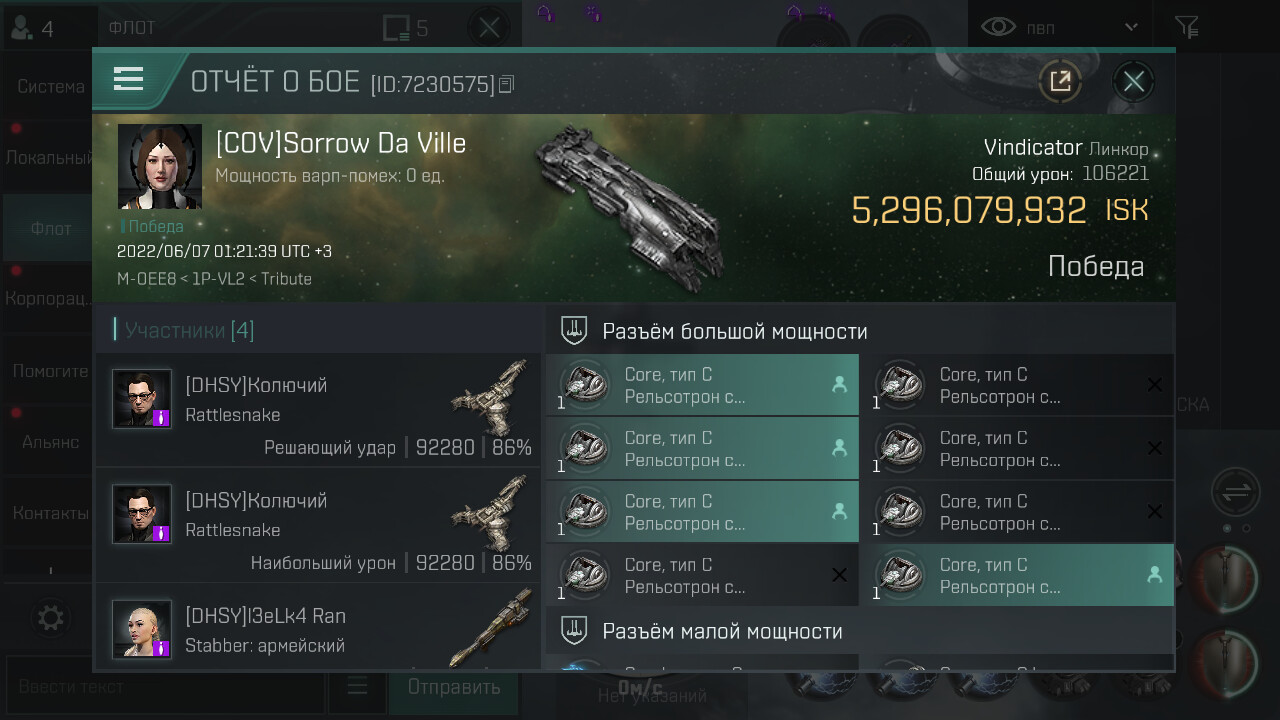Click the chat text input field
Image resolution: width=1280 pixels, height=720 pixels.
click(x=165, y=686)
